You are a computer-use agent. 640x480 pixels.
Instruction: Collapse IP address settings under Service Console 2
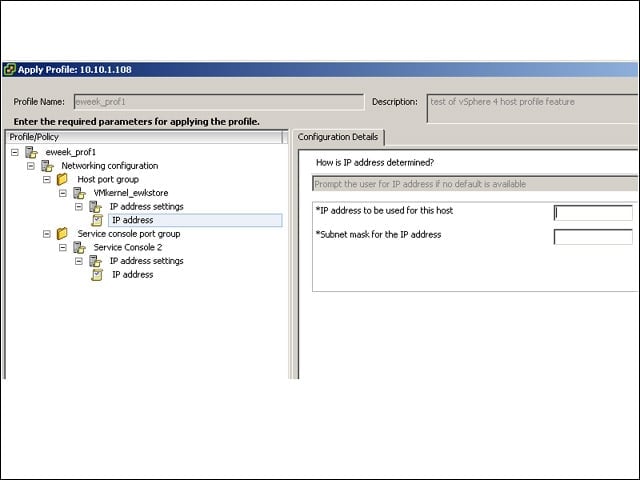[79, 261]
